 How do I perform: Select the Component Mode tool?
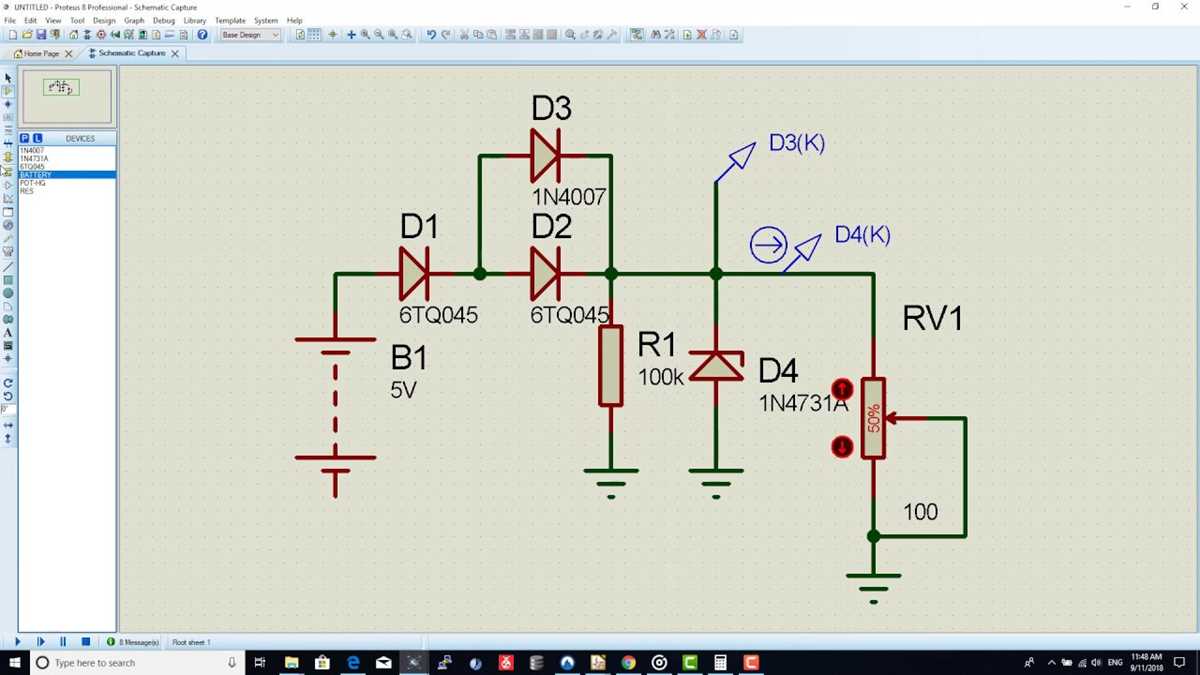pyautogui.click(x=8, y=91)
